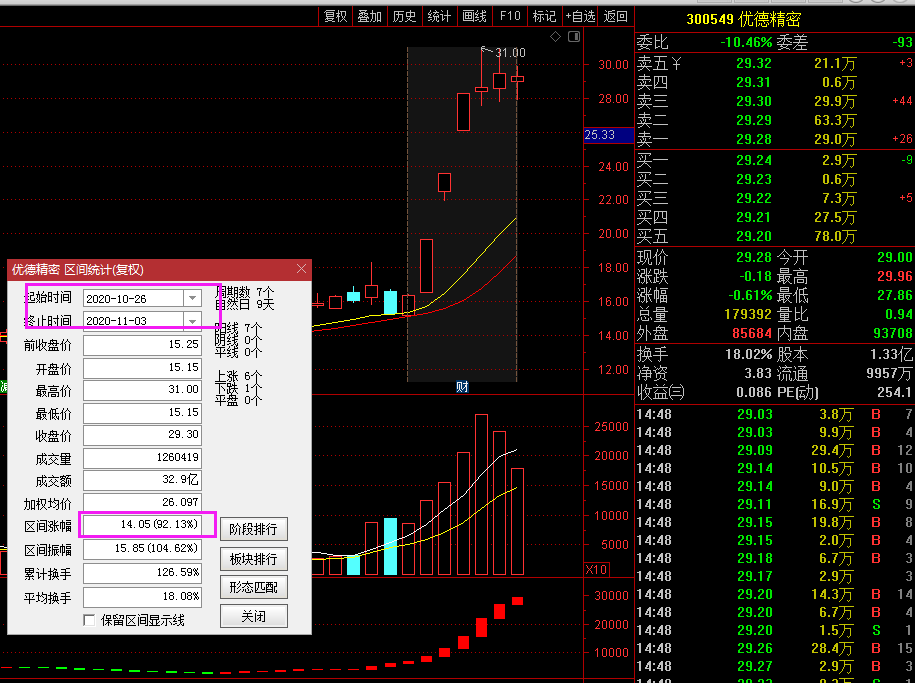Click the 关闭 button in the dialog
Image resolution: width=915 pixels, height=683 pixels.
[x=254, y=616]
